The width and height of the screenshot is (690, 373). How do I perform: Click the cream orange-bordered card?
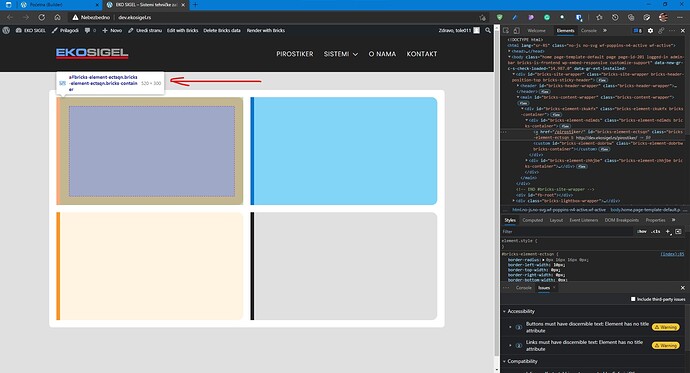point(150,266)
